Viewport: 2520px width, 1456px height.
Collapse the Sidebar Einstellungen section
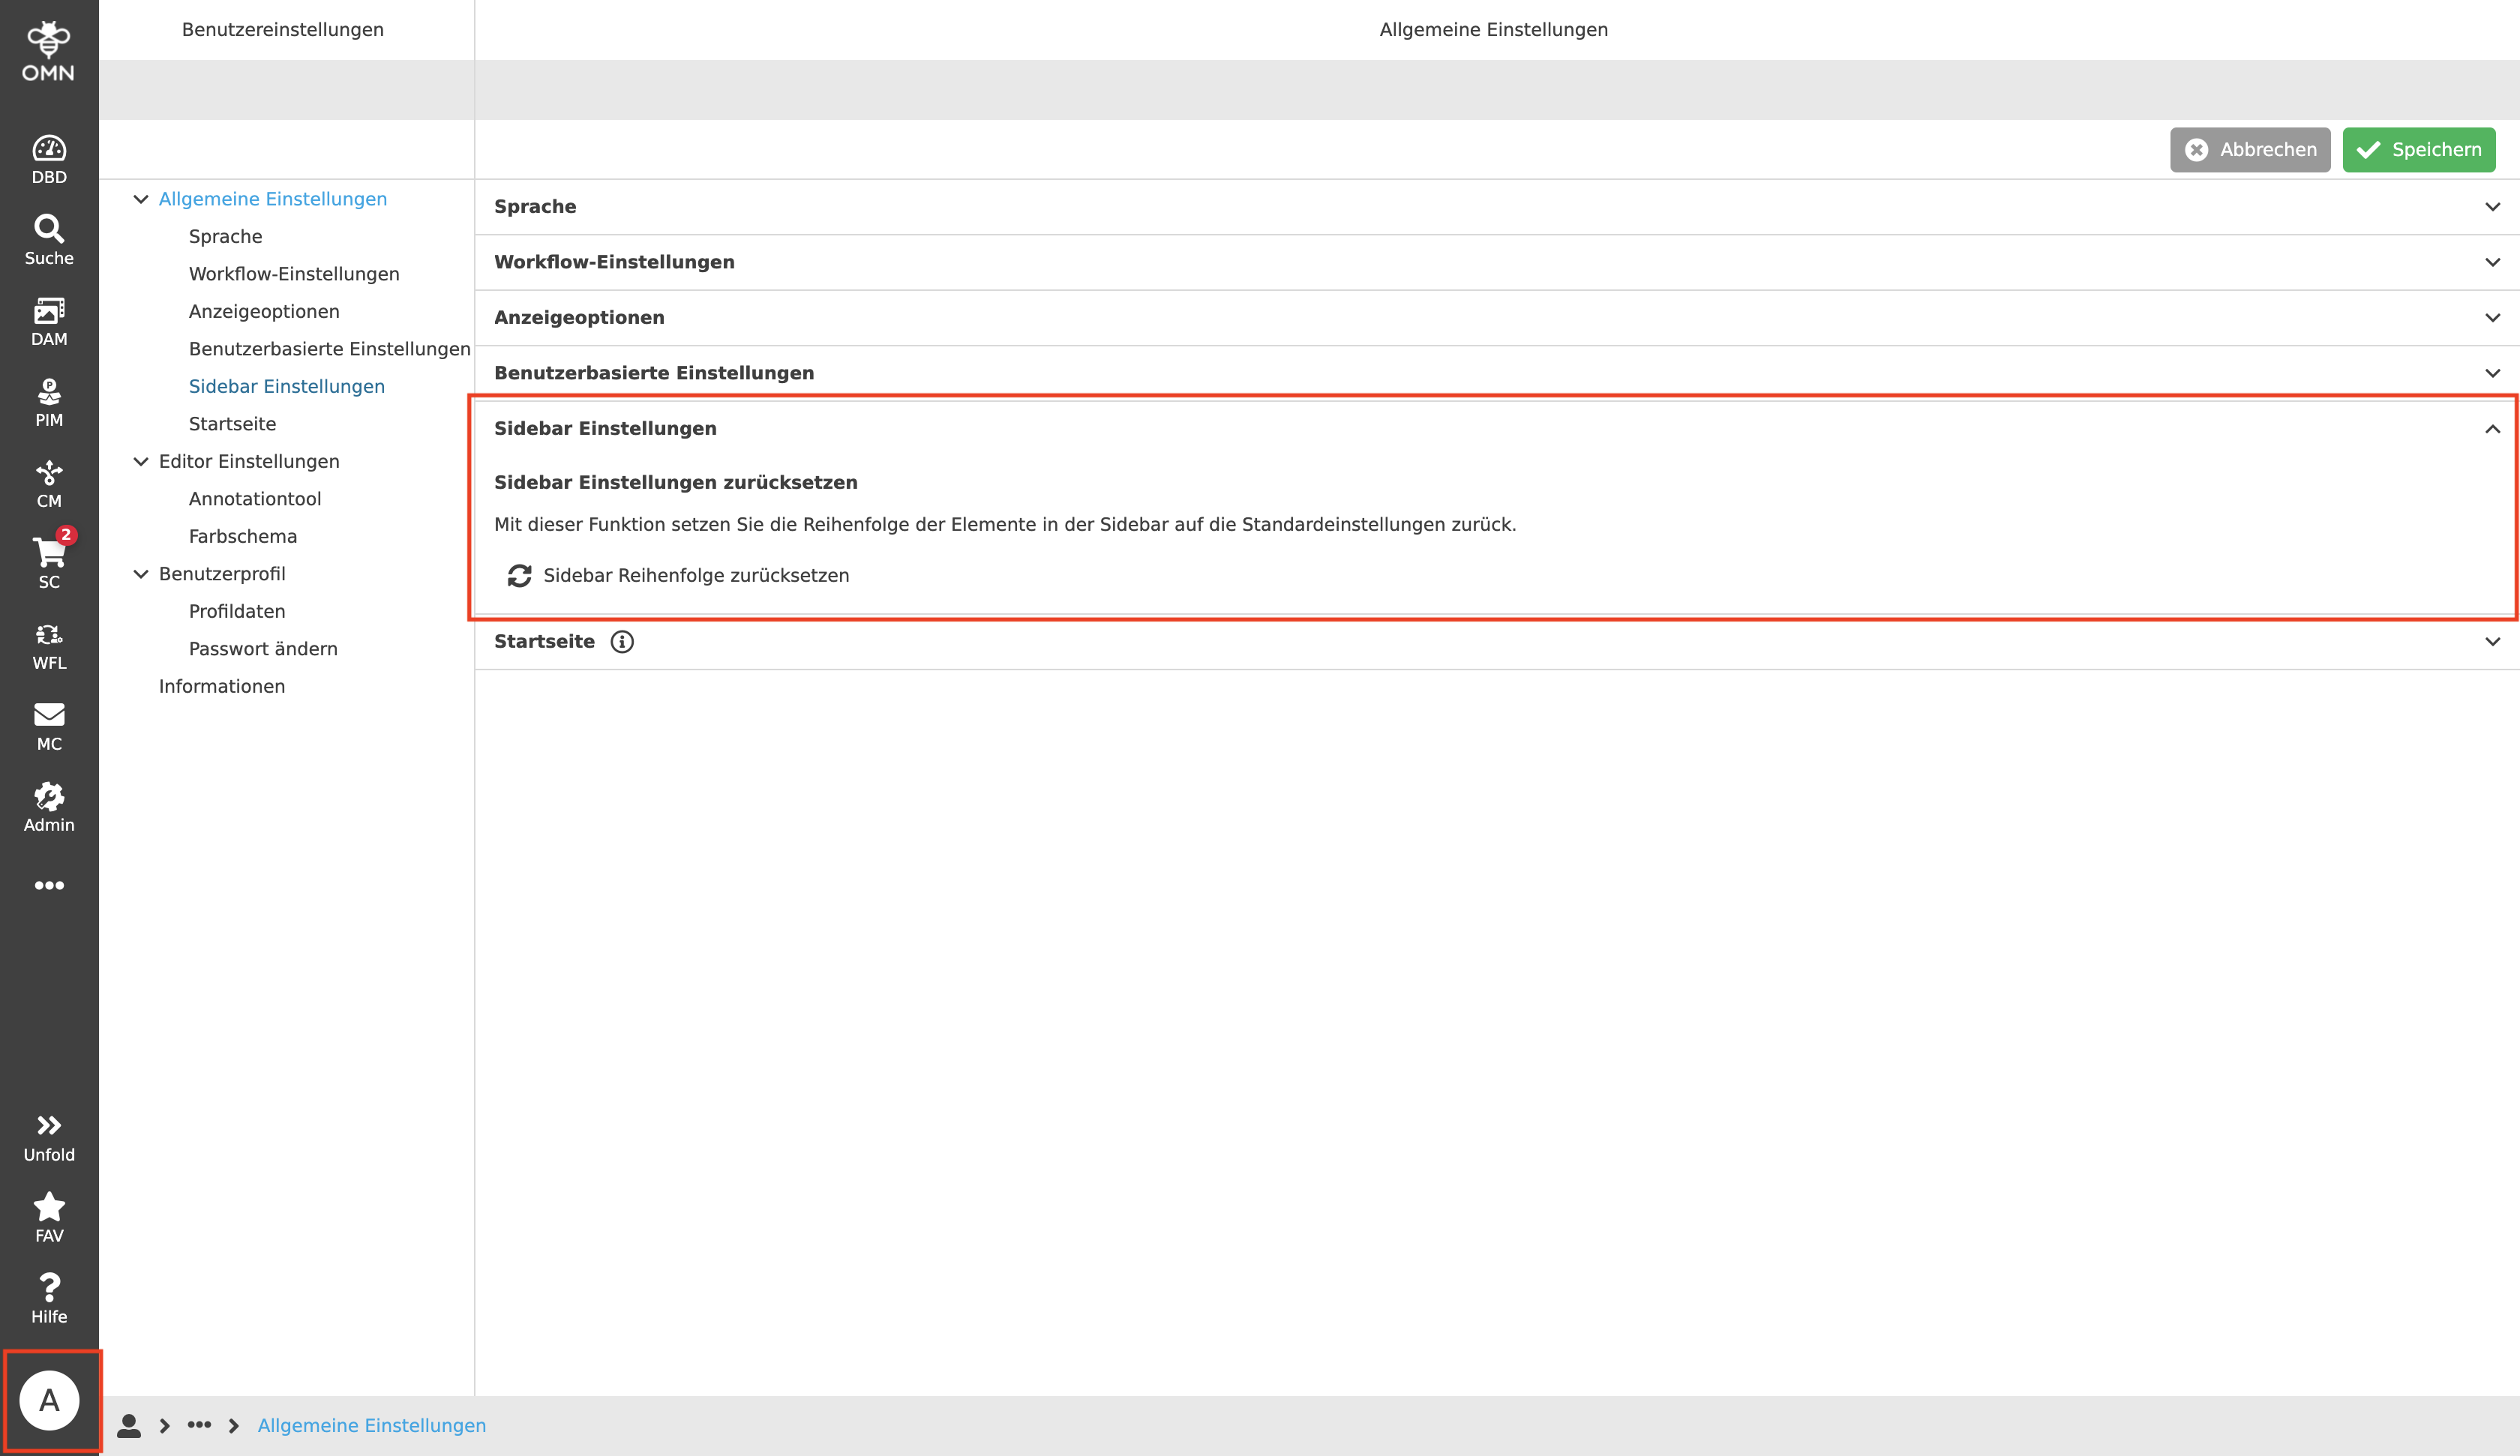coord(2491,429)
